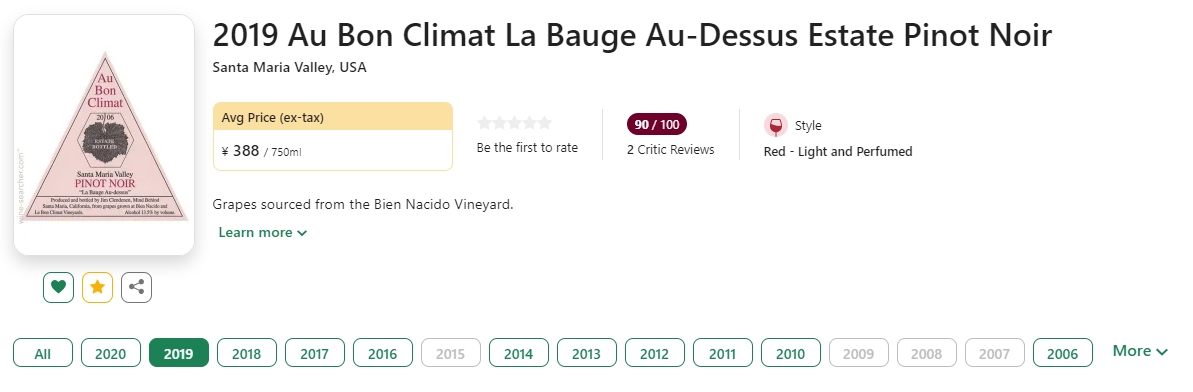Image resolution: width=1193 pixels, height=392 pixels.
Task: Open Red - Light and Perfumed style
Action: [x=838, y=151]
